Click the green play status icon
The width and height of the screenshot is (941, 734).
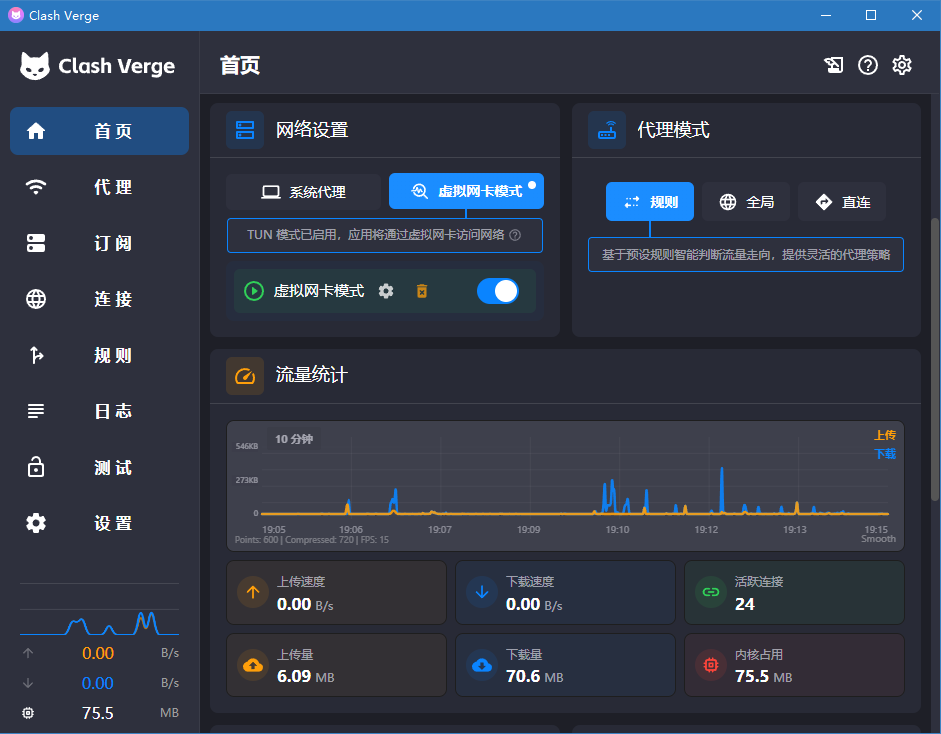(x=254, y=291)
